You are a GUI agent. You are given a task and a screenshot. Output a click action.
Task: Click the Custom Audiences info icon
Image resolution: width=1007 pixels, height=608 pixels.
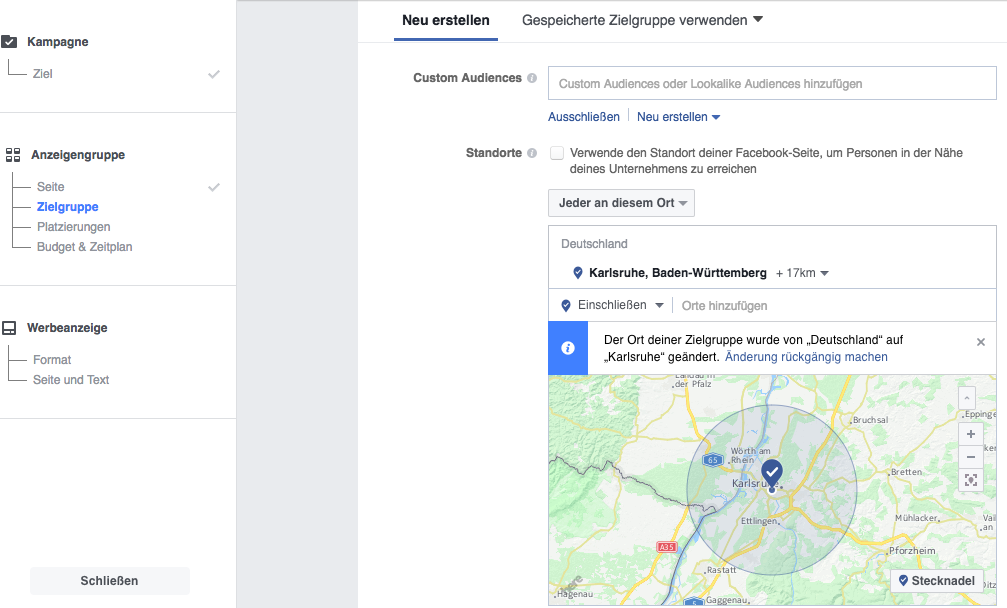[x=532, y=78]
